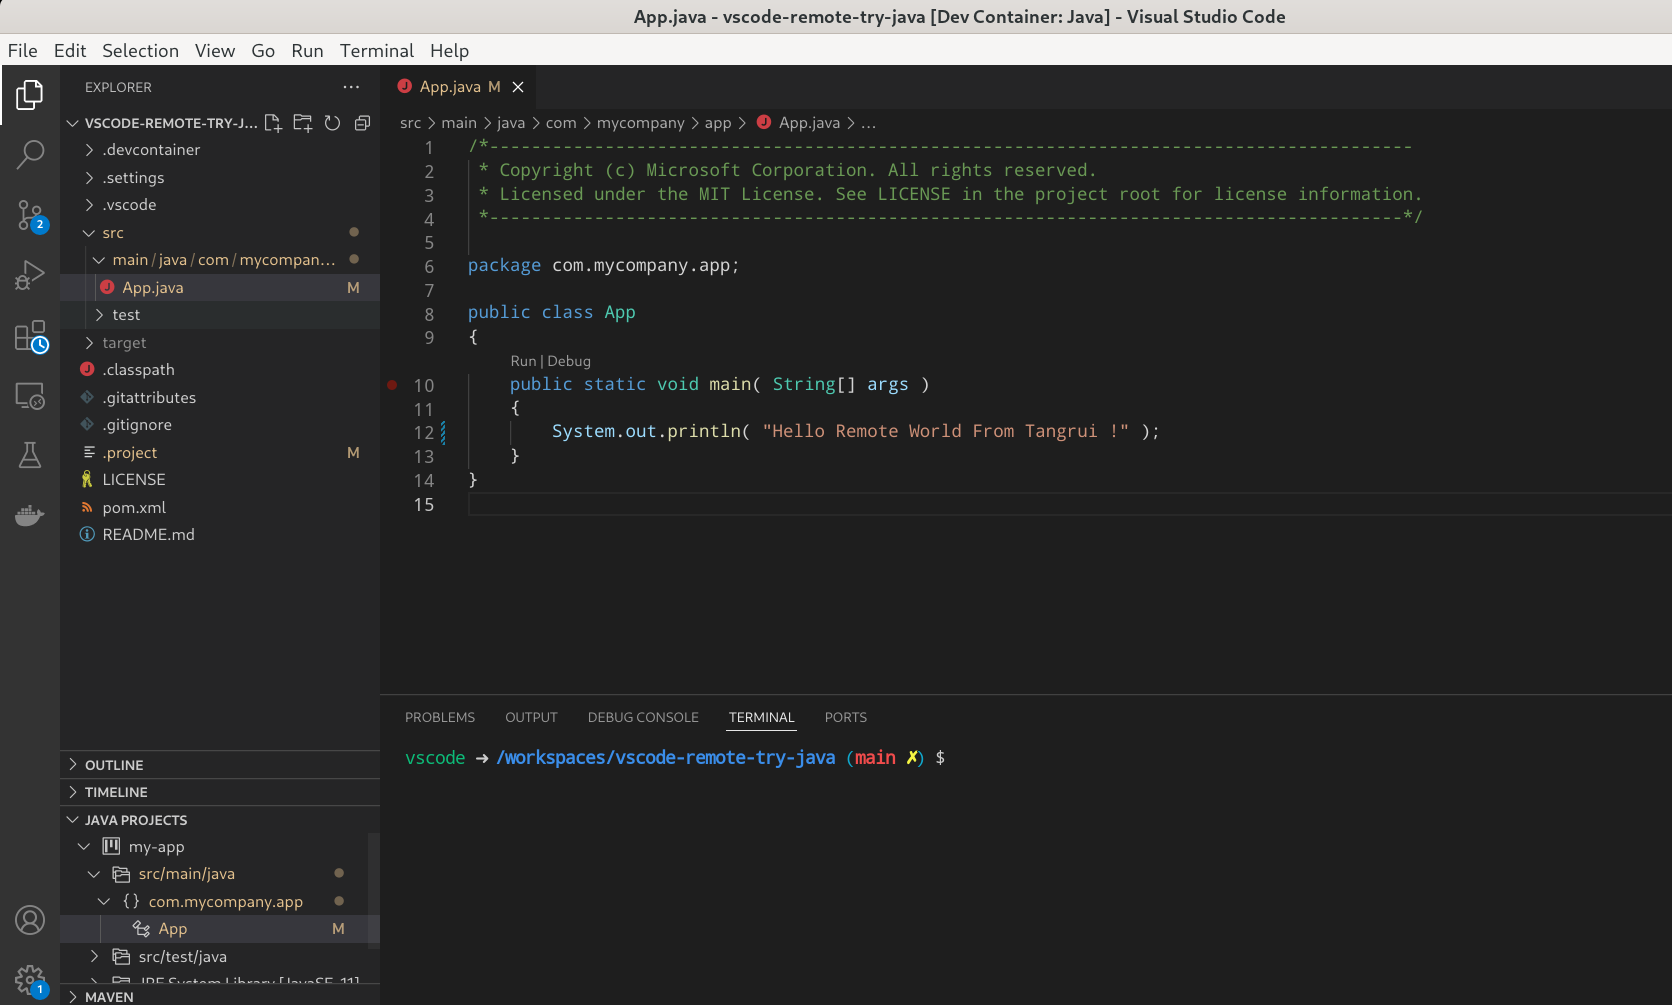Open .classpath file in Explorer

coord(220,370)
